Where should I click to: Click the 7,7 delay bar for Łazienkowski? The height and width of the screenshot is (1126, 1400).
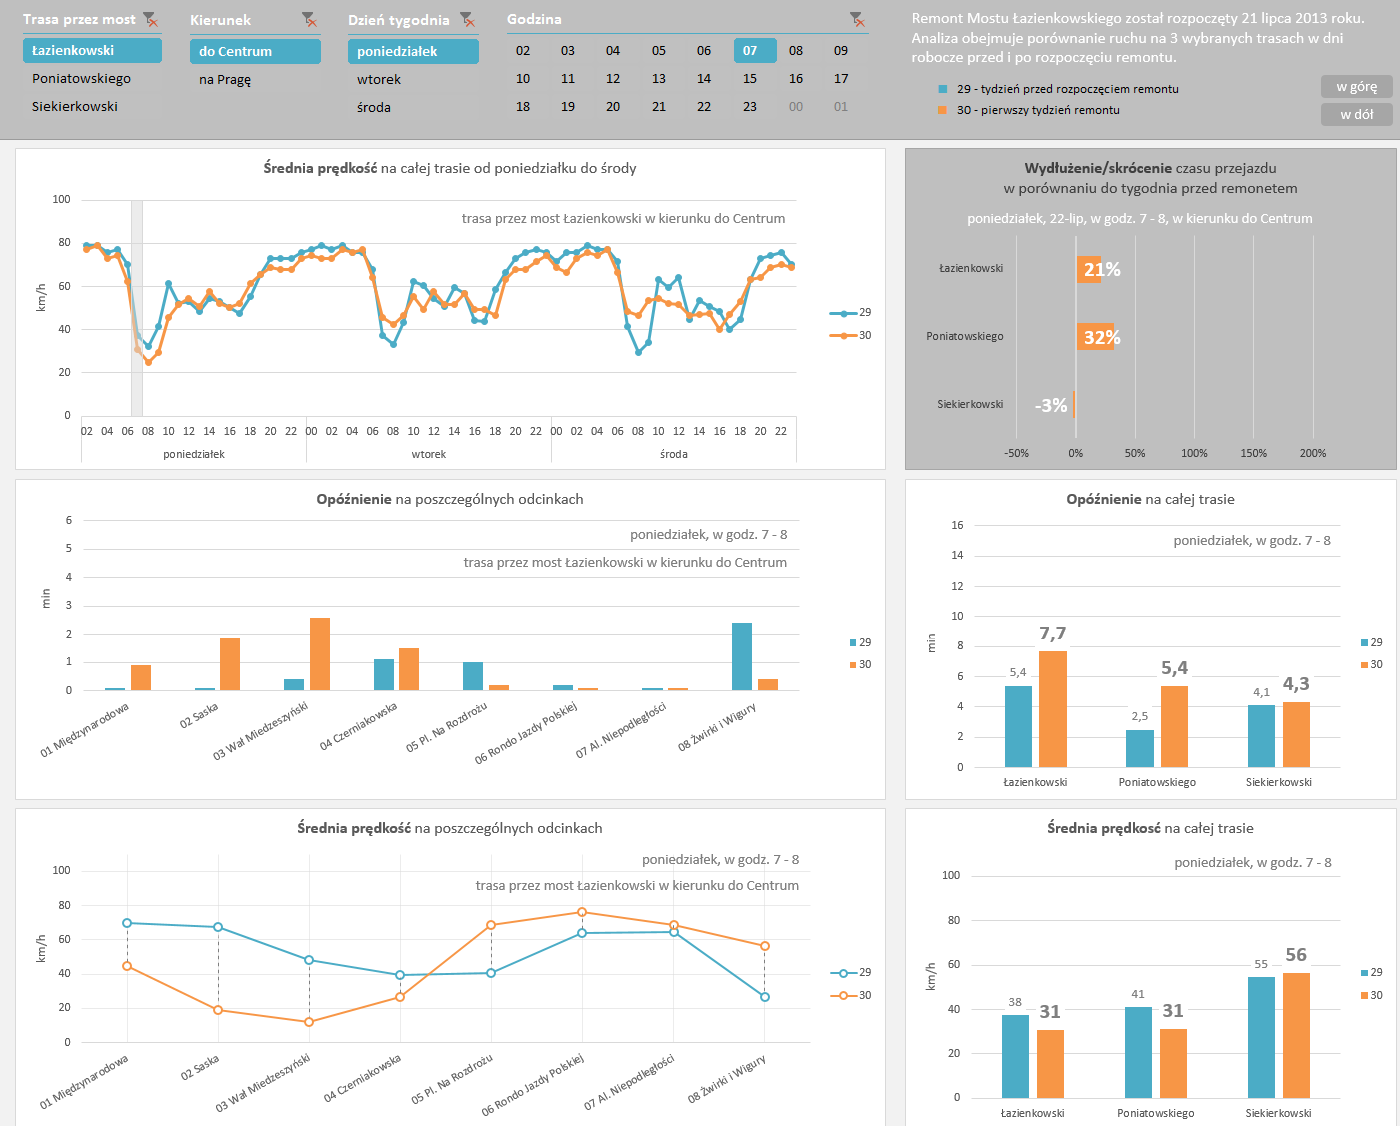(1053, 708)
